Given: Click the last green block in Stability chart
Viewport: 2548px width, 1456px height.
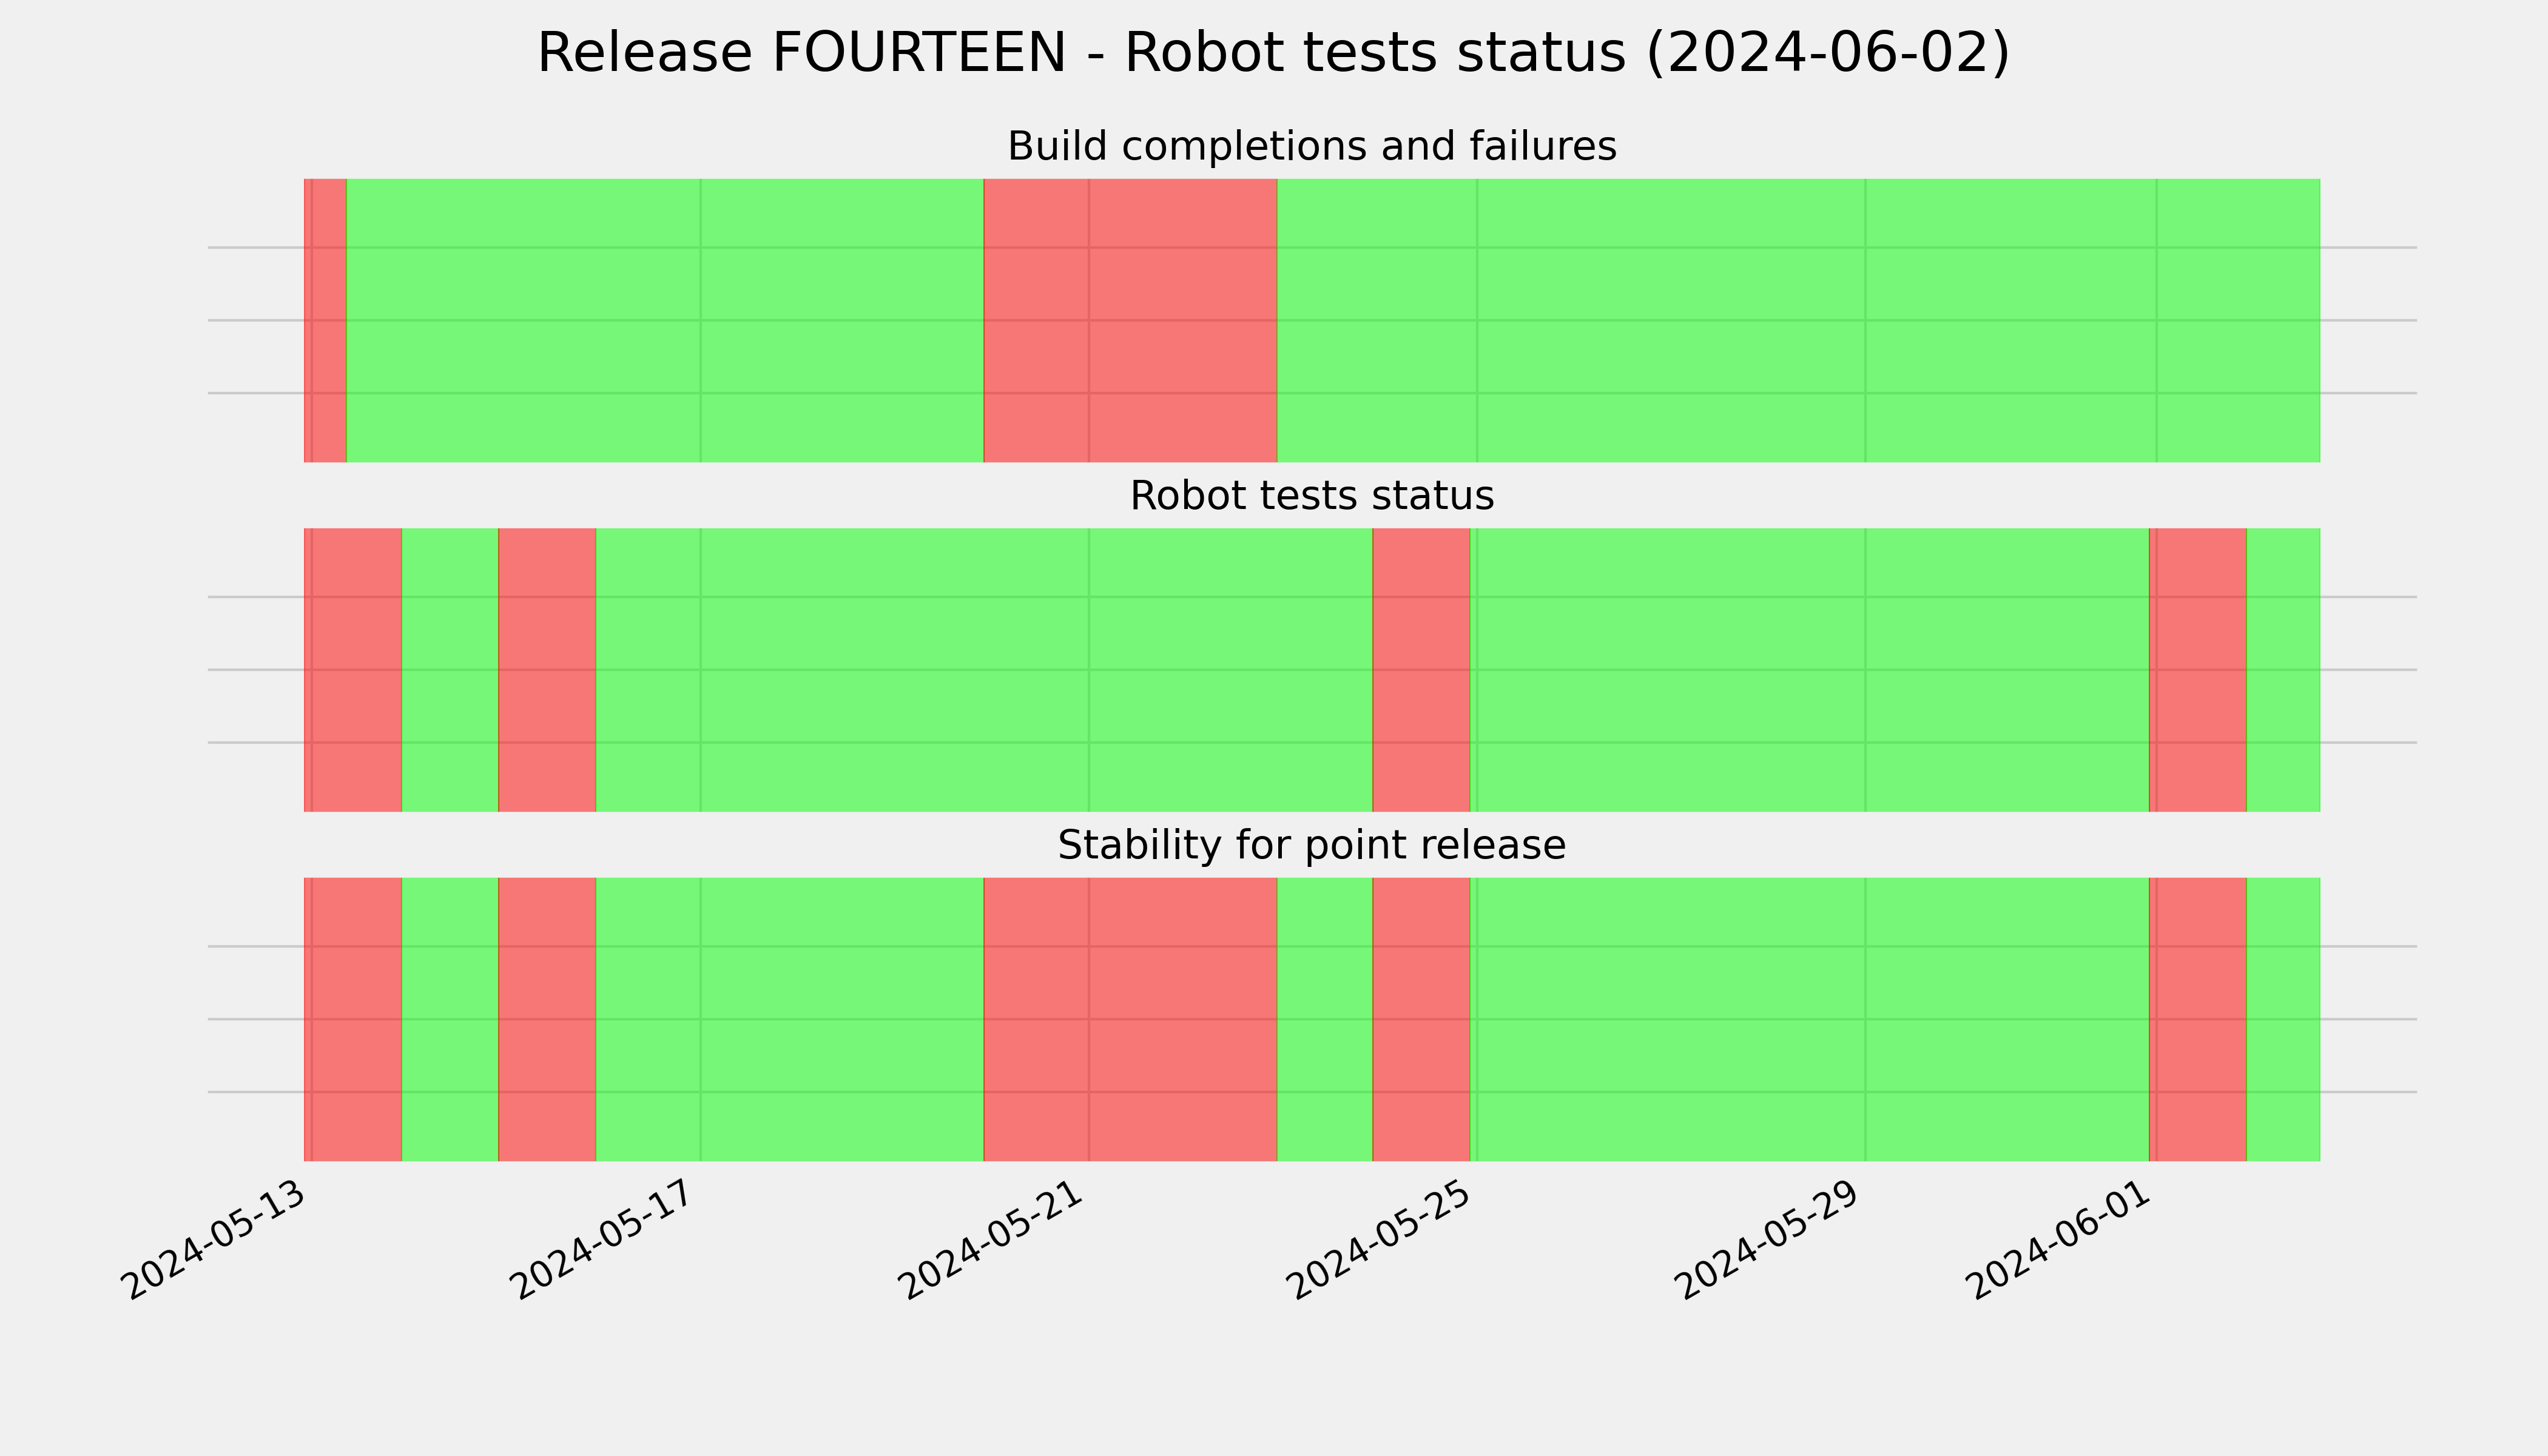Looking at the screenshot, I should tap(2283, 1019).
